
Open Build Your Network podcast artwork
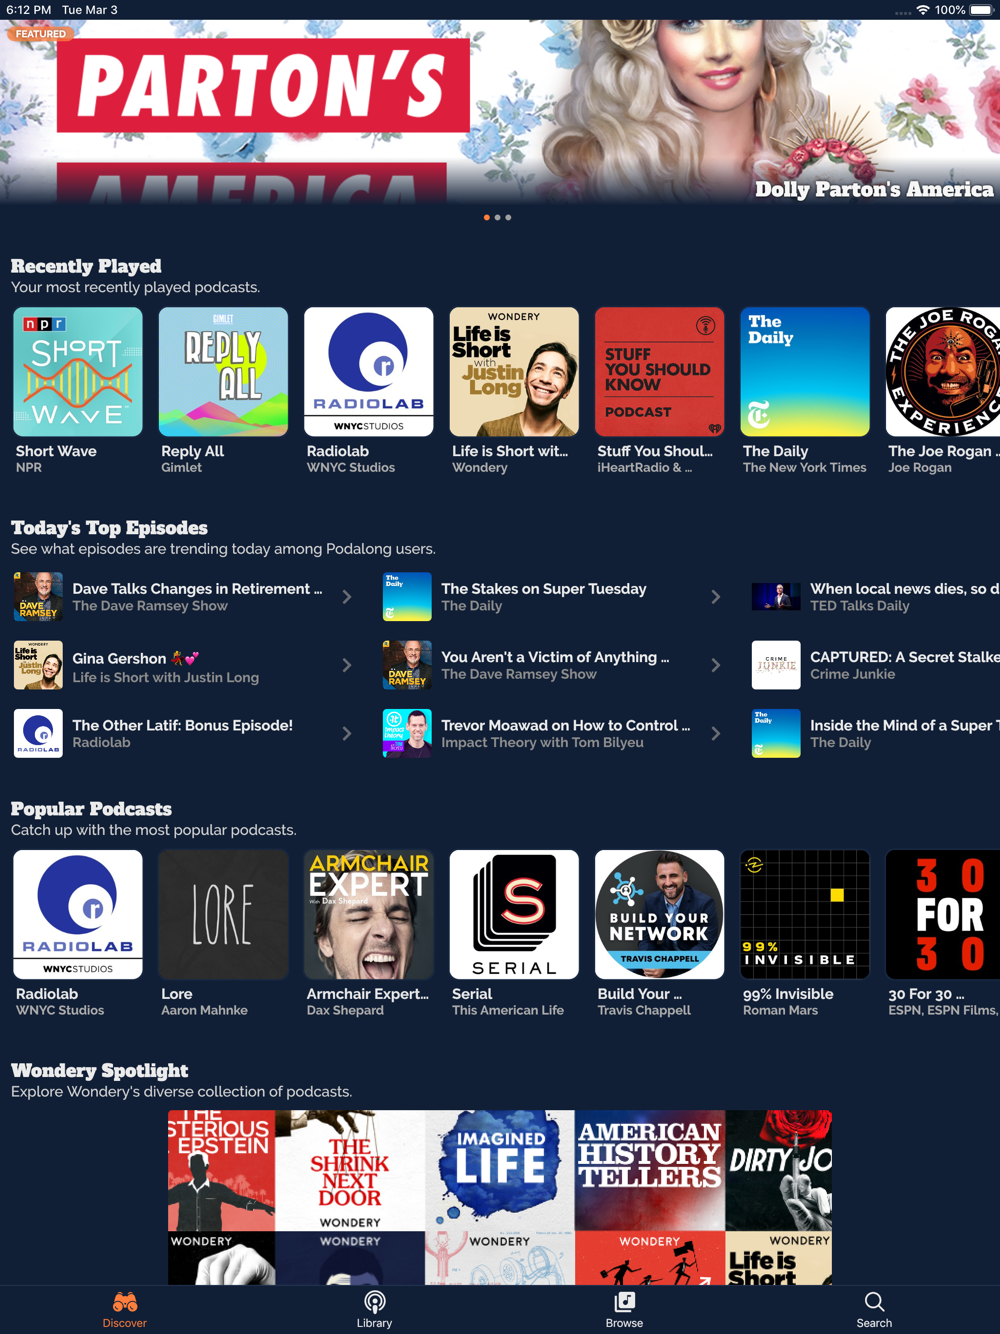tap(660, 915)
